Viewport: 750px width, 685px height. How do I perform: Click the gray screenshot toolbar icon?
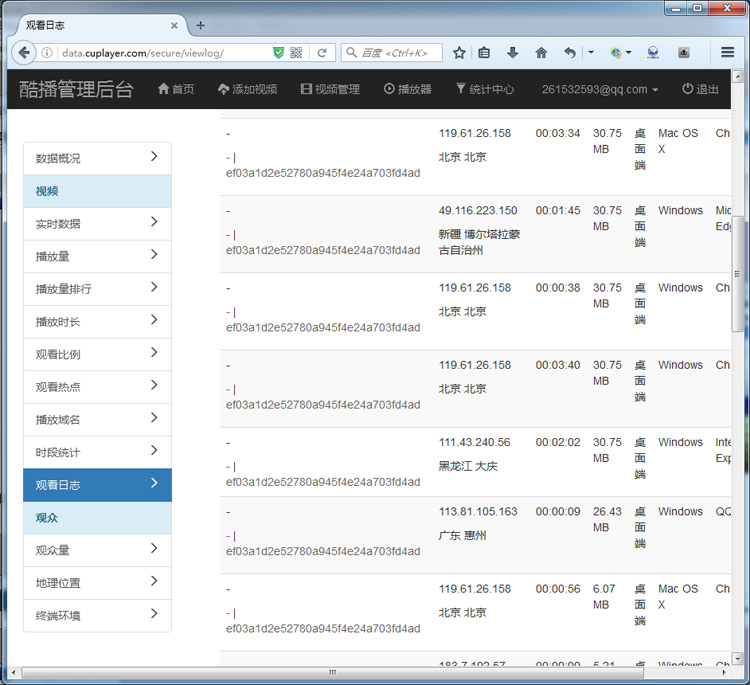[684, 53]
